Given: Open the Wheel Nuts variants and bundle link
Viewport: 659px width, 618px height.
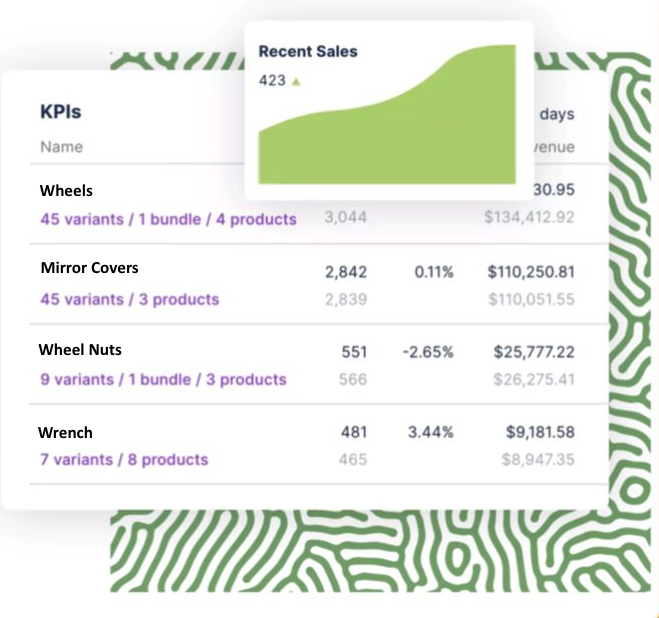Looking at the screenshot, I should point(163,379).
